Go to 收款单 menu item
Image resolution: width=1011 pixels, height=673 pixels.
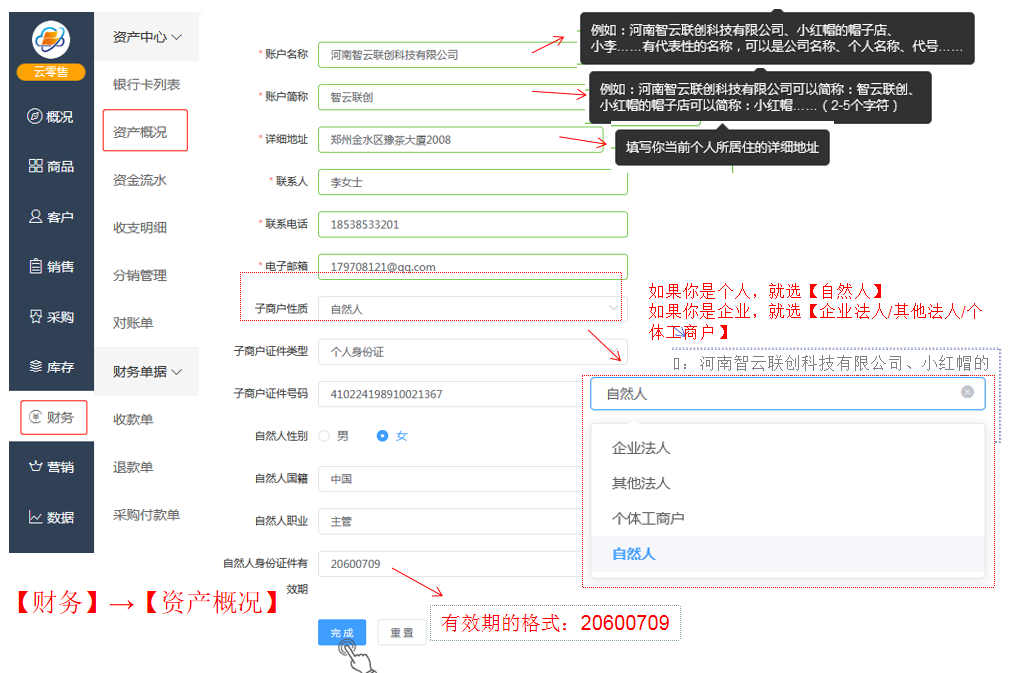[133, 419]
